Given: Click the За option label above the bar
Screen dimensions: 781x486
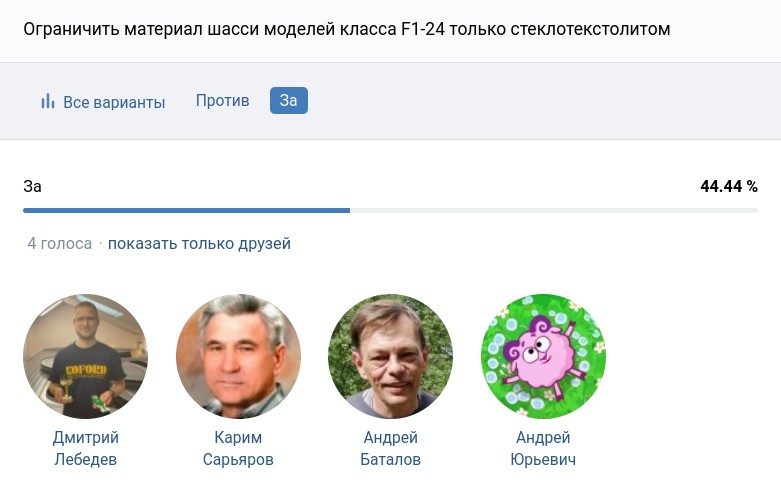Looking at the screenshot, I should [33, 186].
